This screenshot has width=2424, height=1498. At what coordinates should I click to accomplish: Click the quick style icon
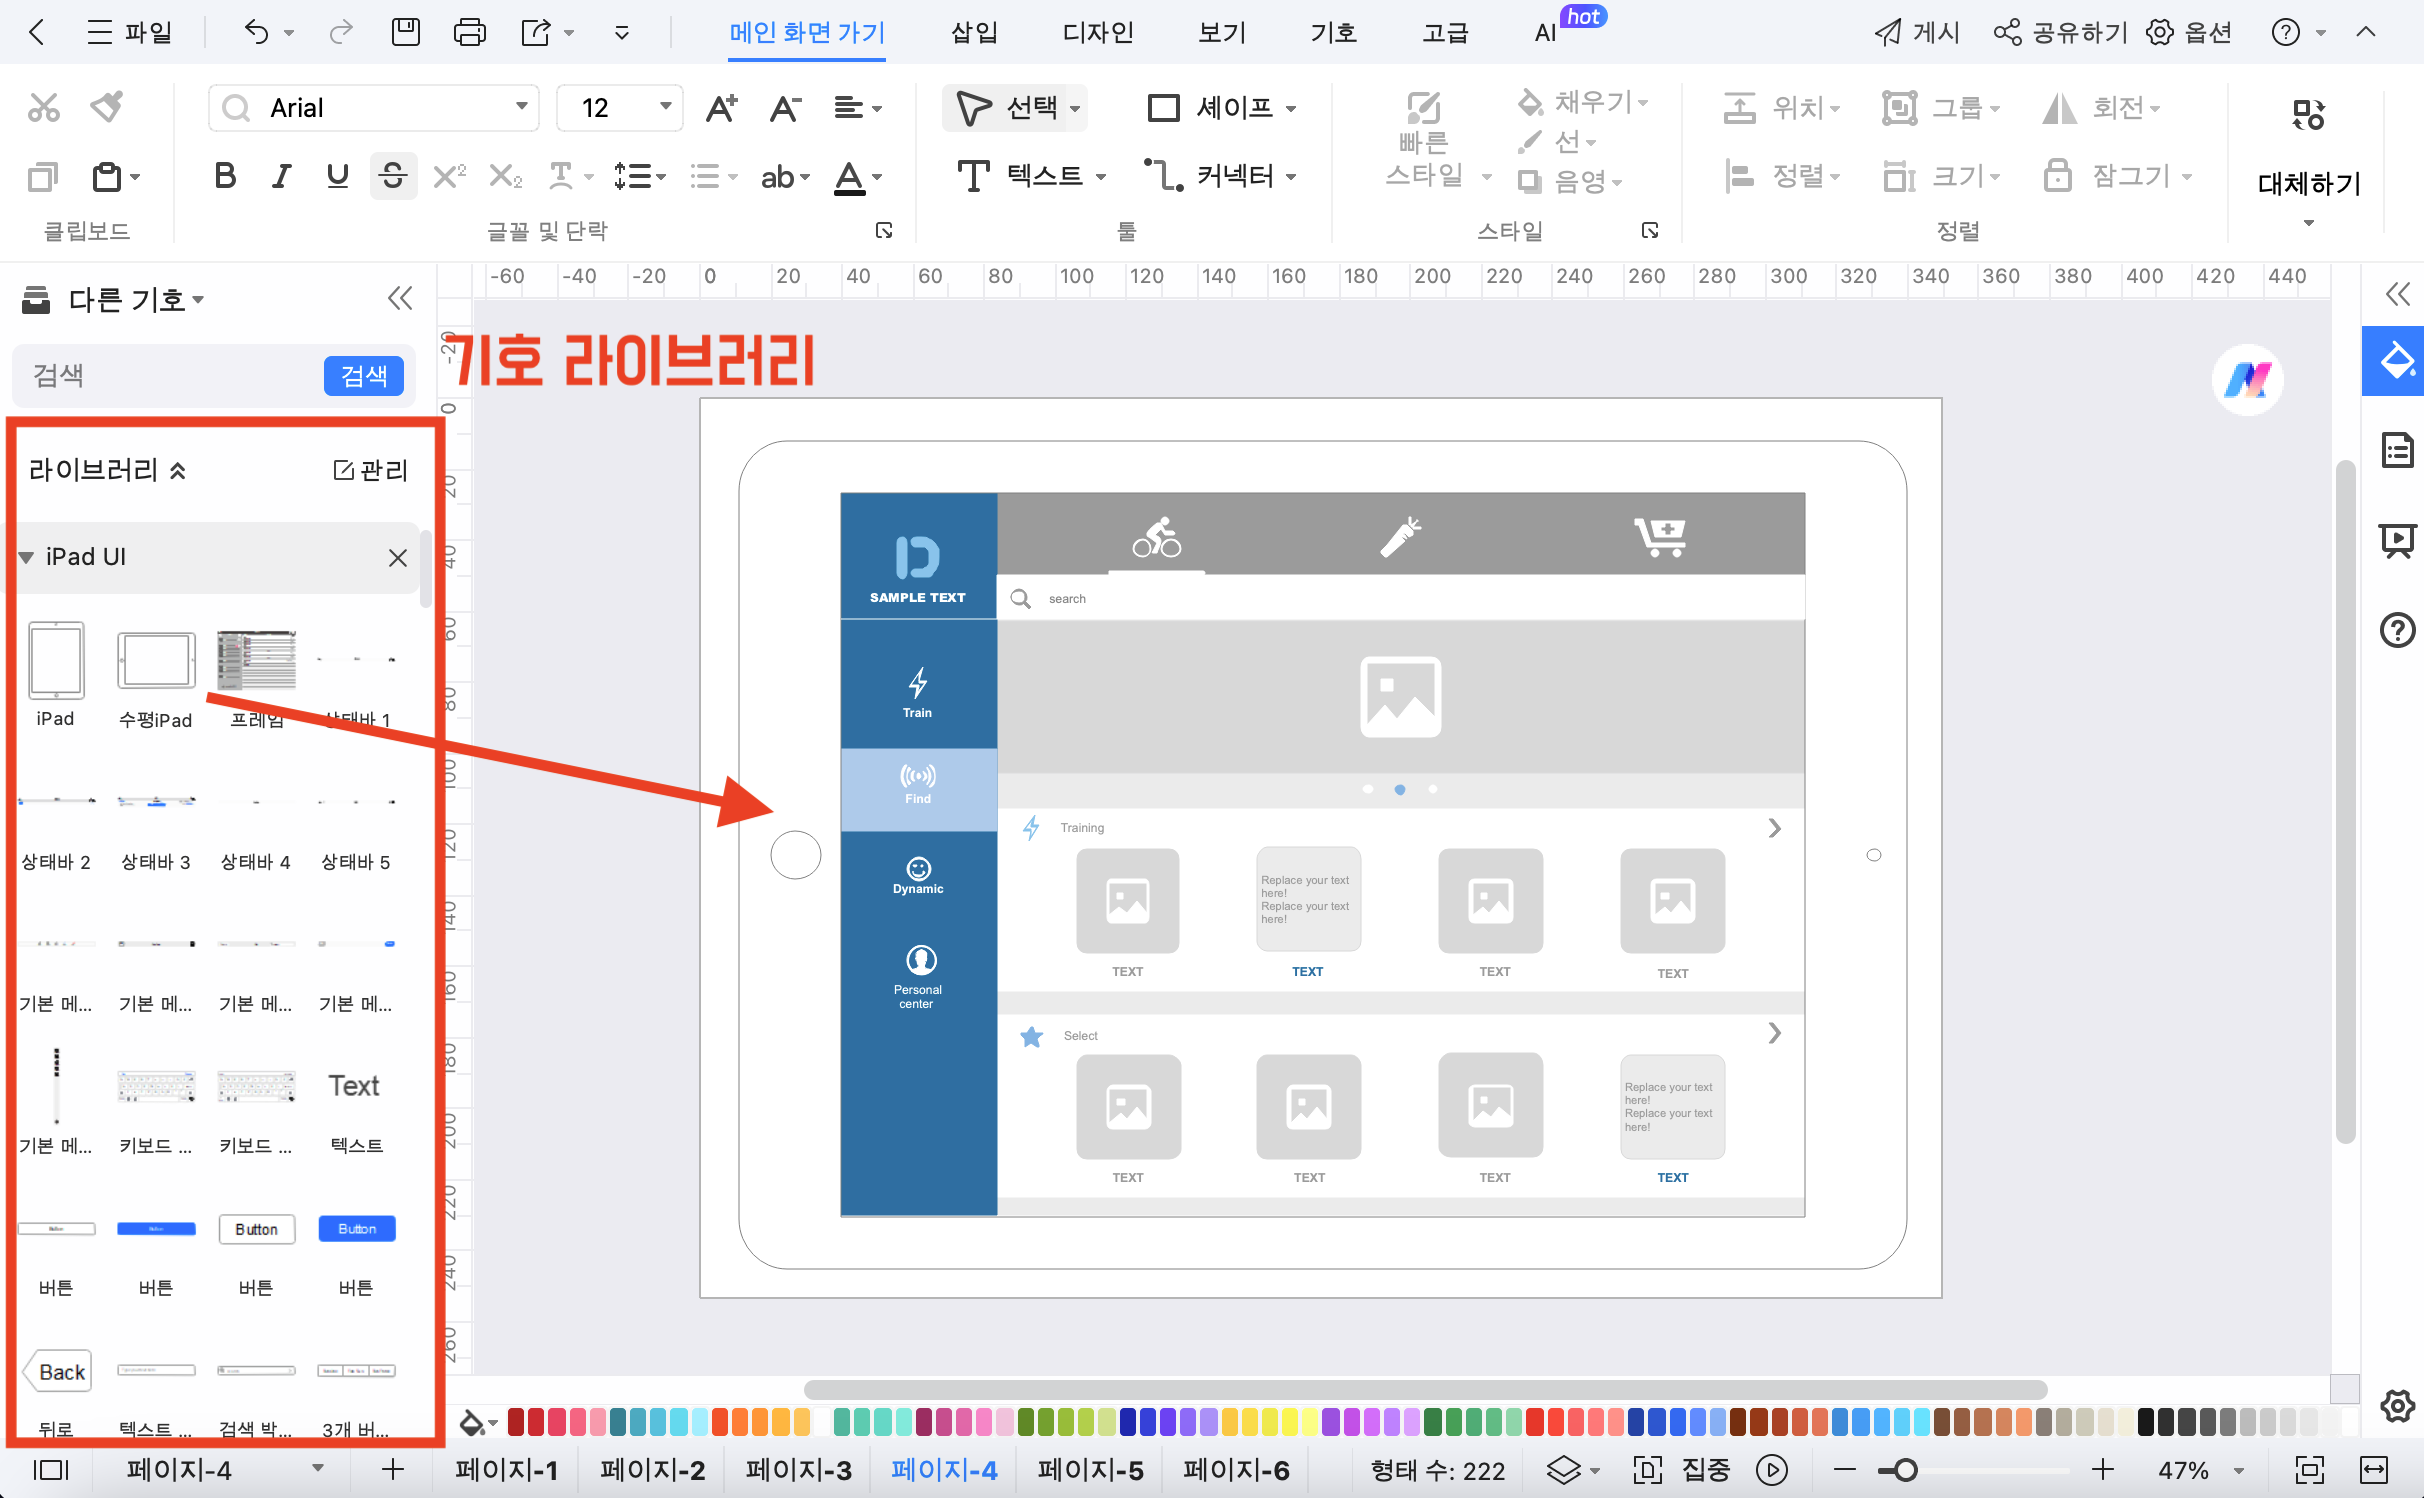tap(1423, 107)
